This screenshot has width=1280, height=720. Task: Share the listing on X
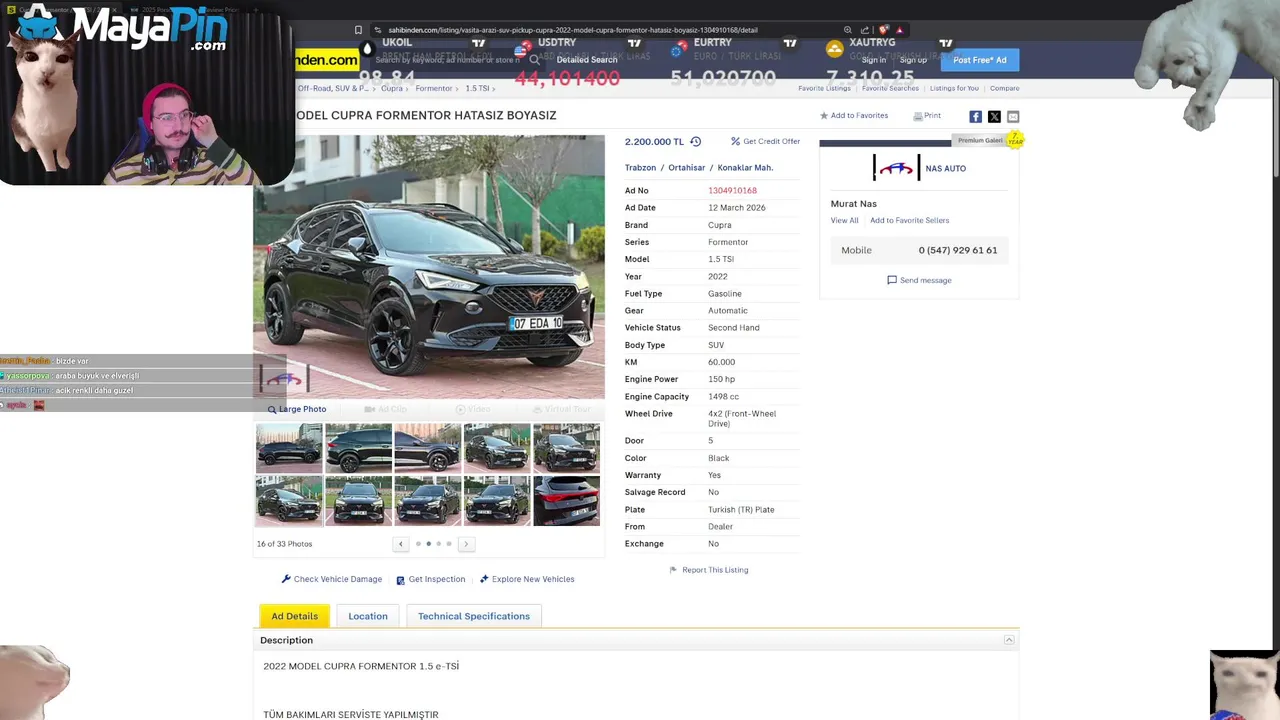994,117
